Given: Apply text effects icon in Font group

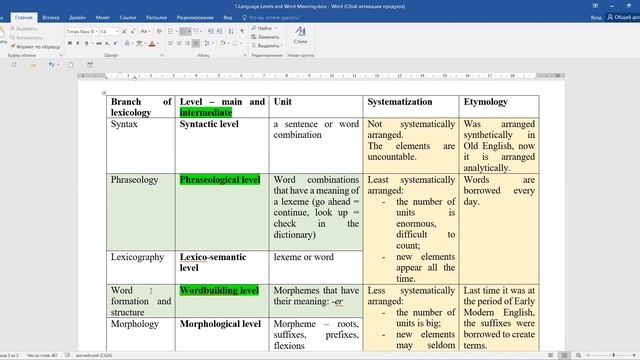Looking at the screenshot, I should 127,43.
